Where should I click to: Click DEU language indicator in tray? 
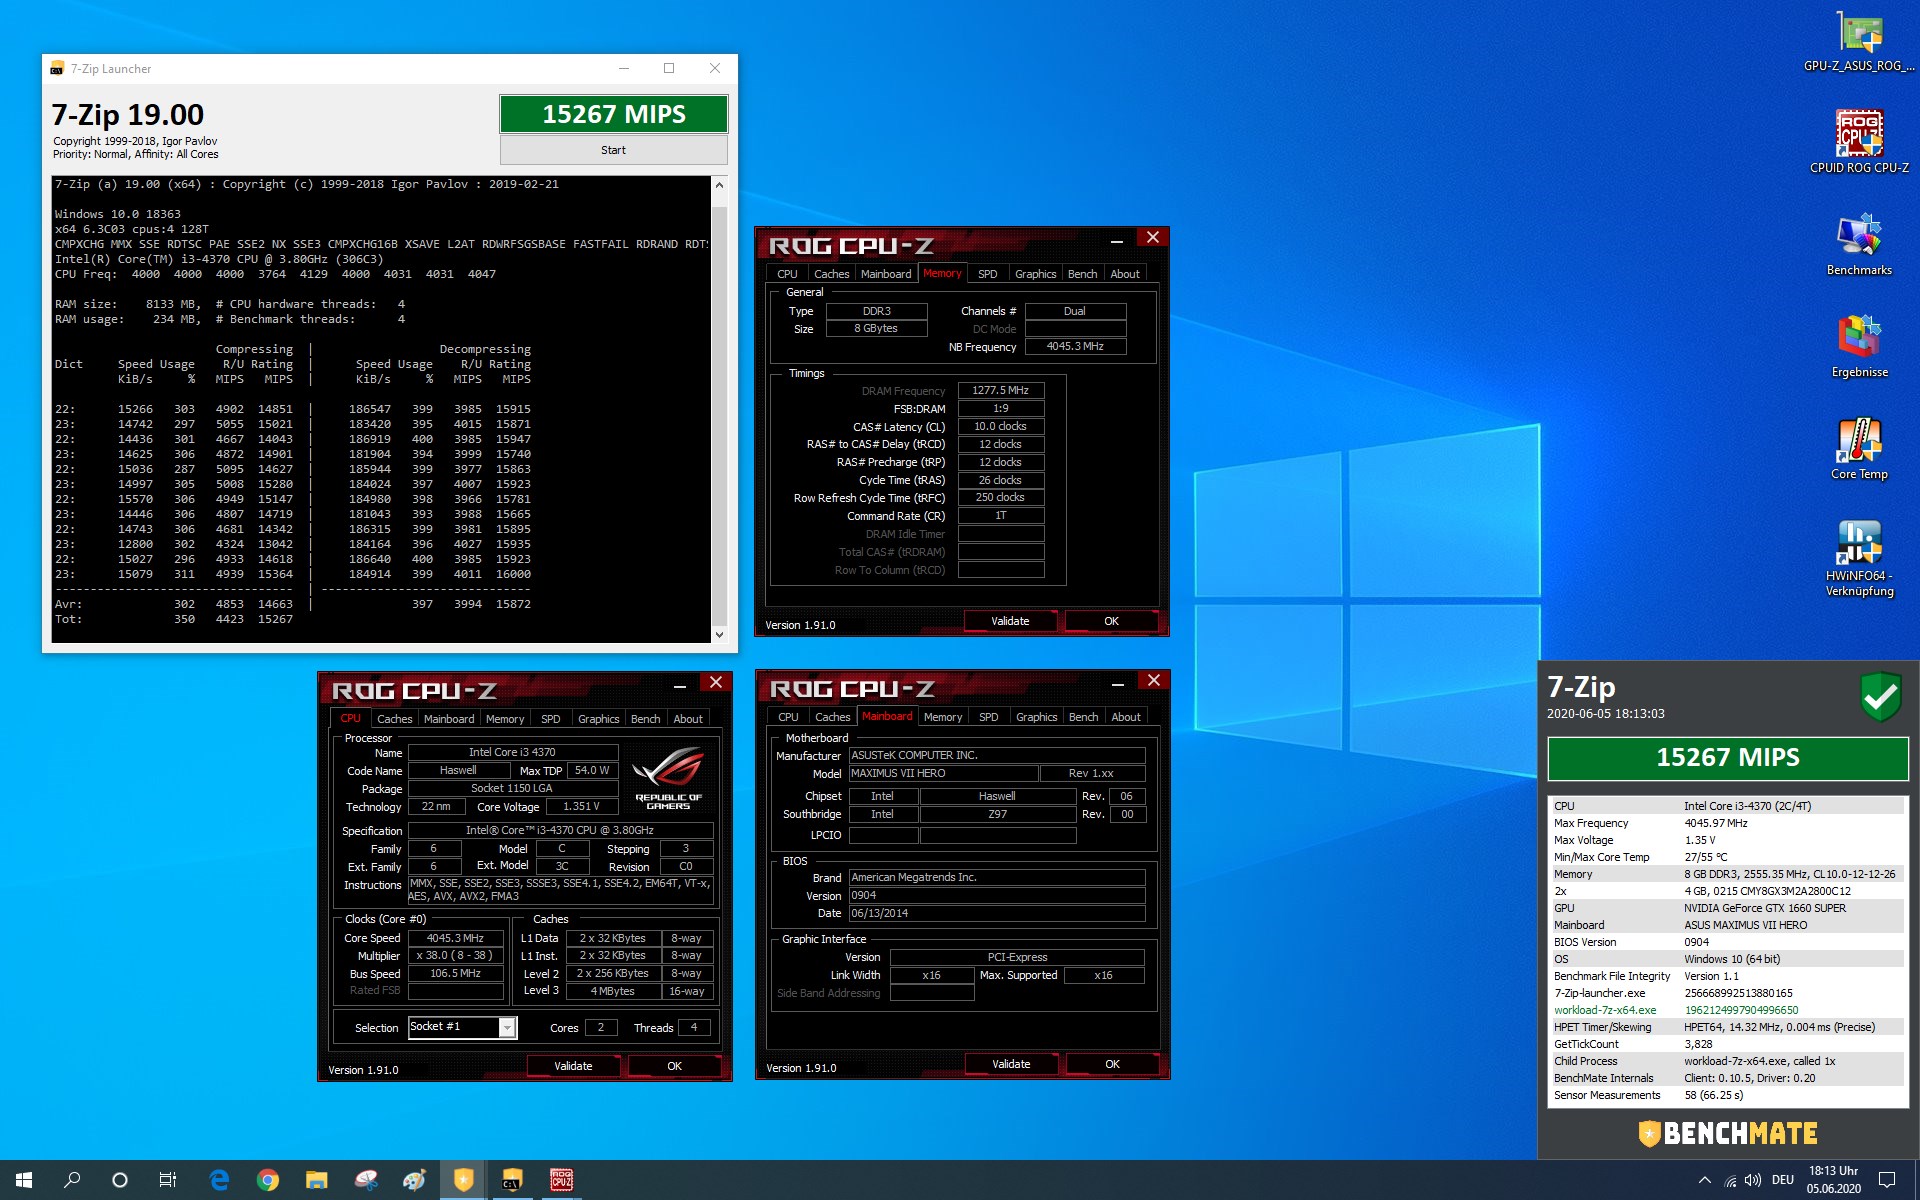pyautogui.click(x=1783, y=1180)
